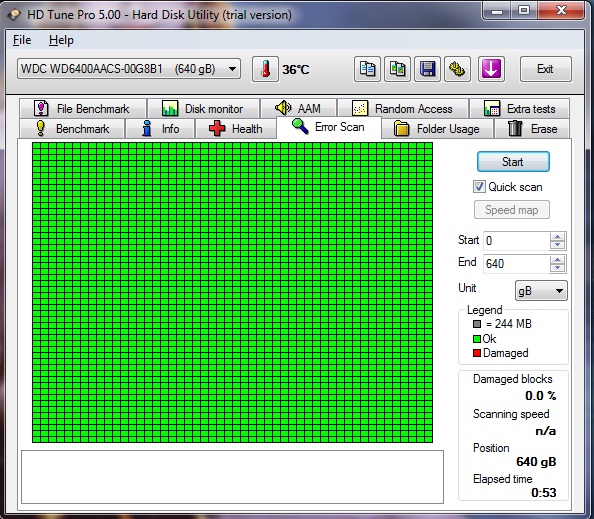Click the Start scan button
This screenshot has width=594, height=519.
click(513, 162)
